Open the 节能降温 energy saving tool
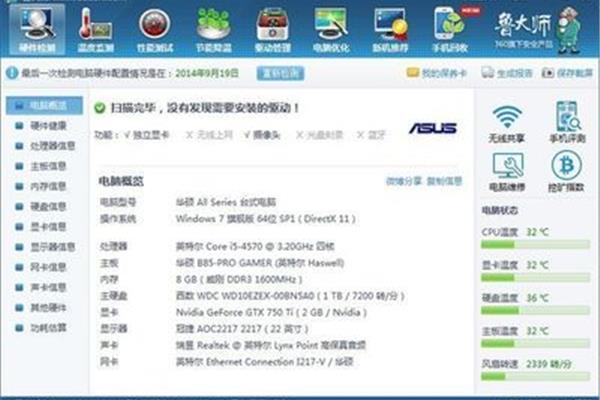 coord(213,30)
